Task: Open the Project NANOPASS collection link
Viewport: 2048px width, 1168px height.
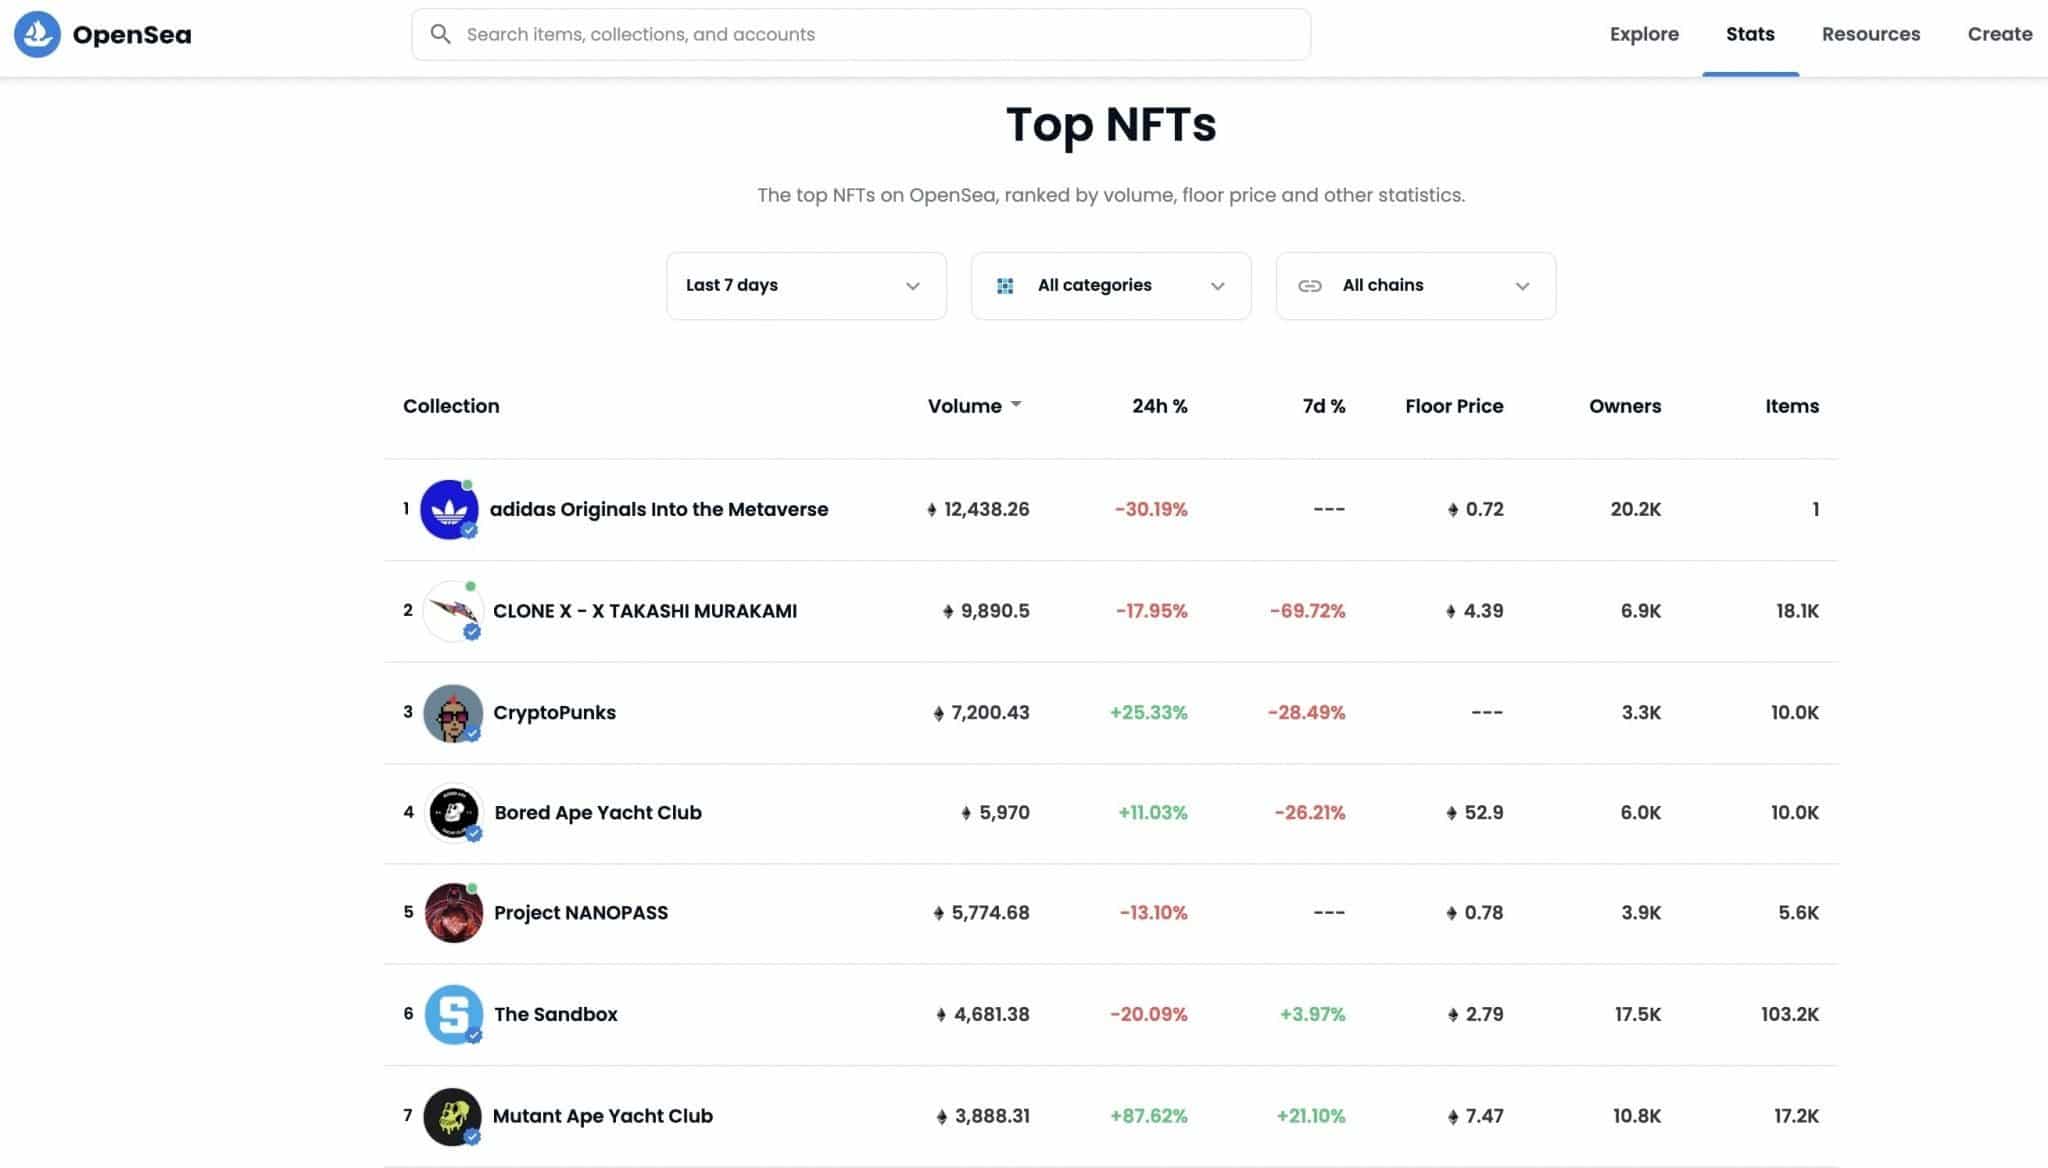Action: click(x=580, y=912)
